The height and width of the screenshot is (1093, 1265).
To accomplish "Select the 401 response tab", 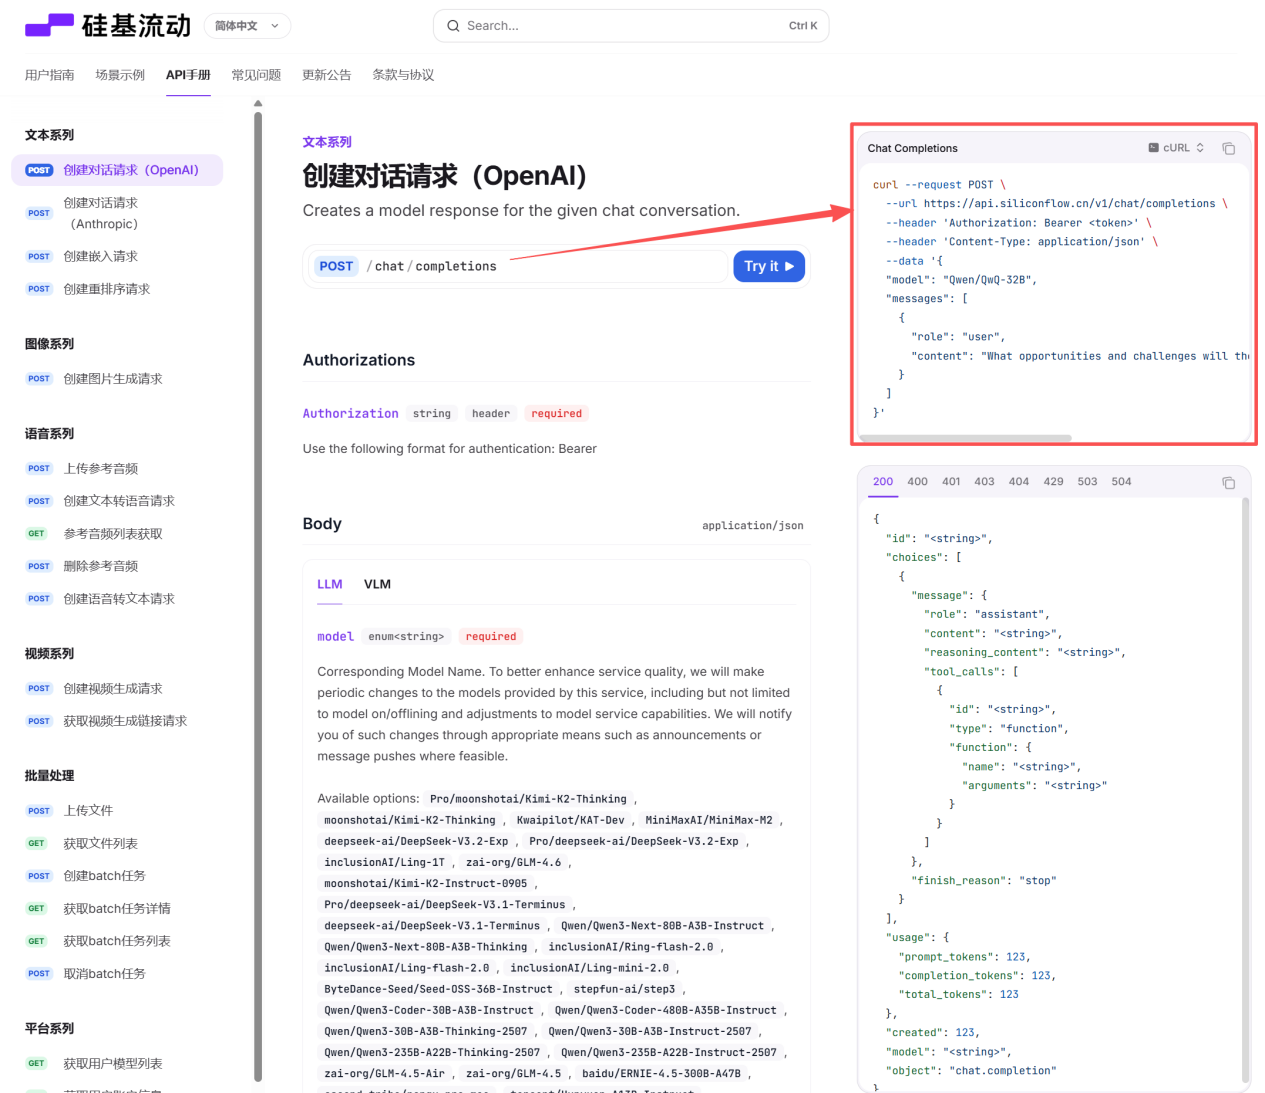I will (x=951, y=482).
